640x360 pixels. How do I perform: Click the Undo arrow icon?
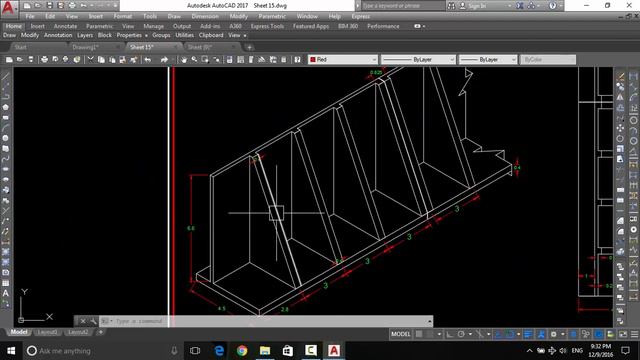[148, 60]
